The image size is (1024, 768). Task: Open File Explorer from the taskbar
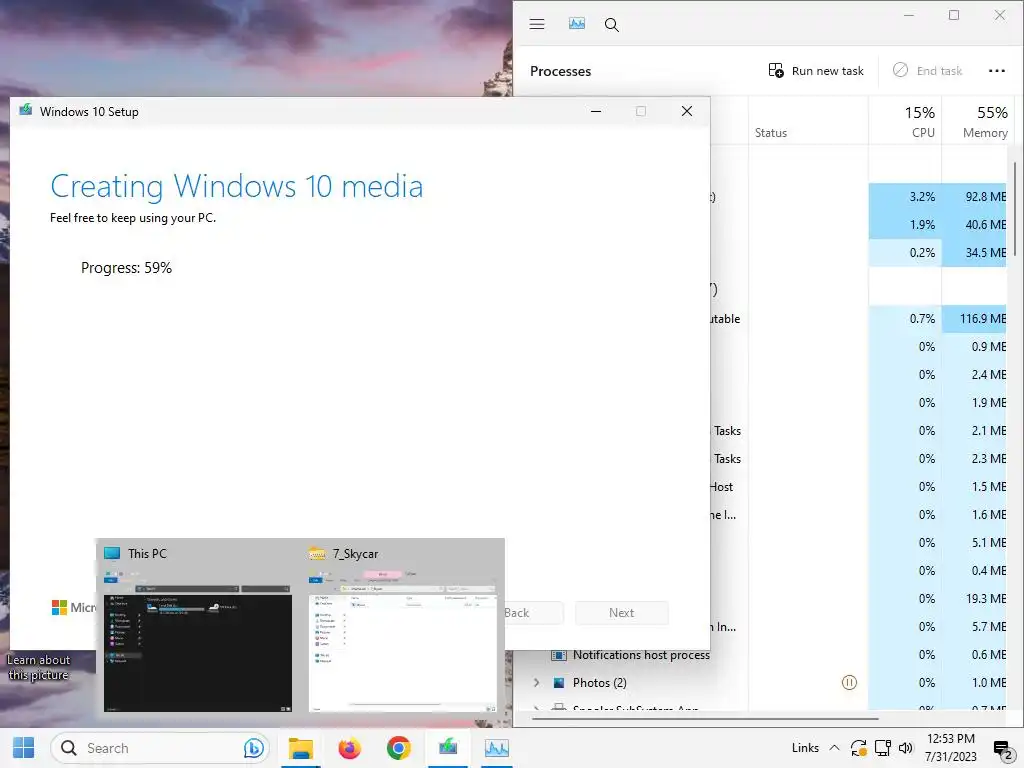click(x=301, y=748)
